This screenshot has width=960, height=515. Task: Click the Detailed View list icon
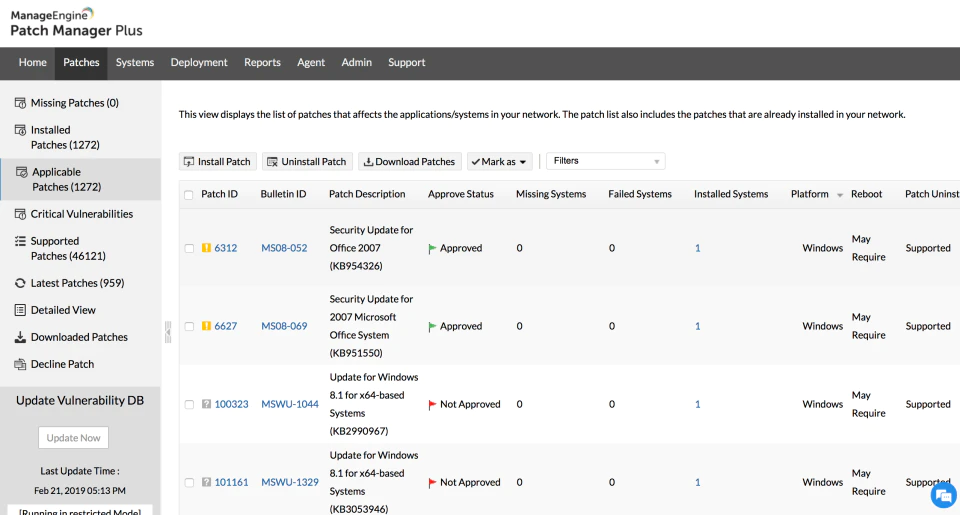(20, 310)
